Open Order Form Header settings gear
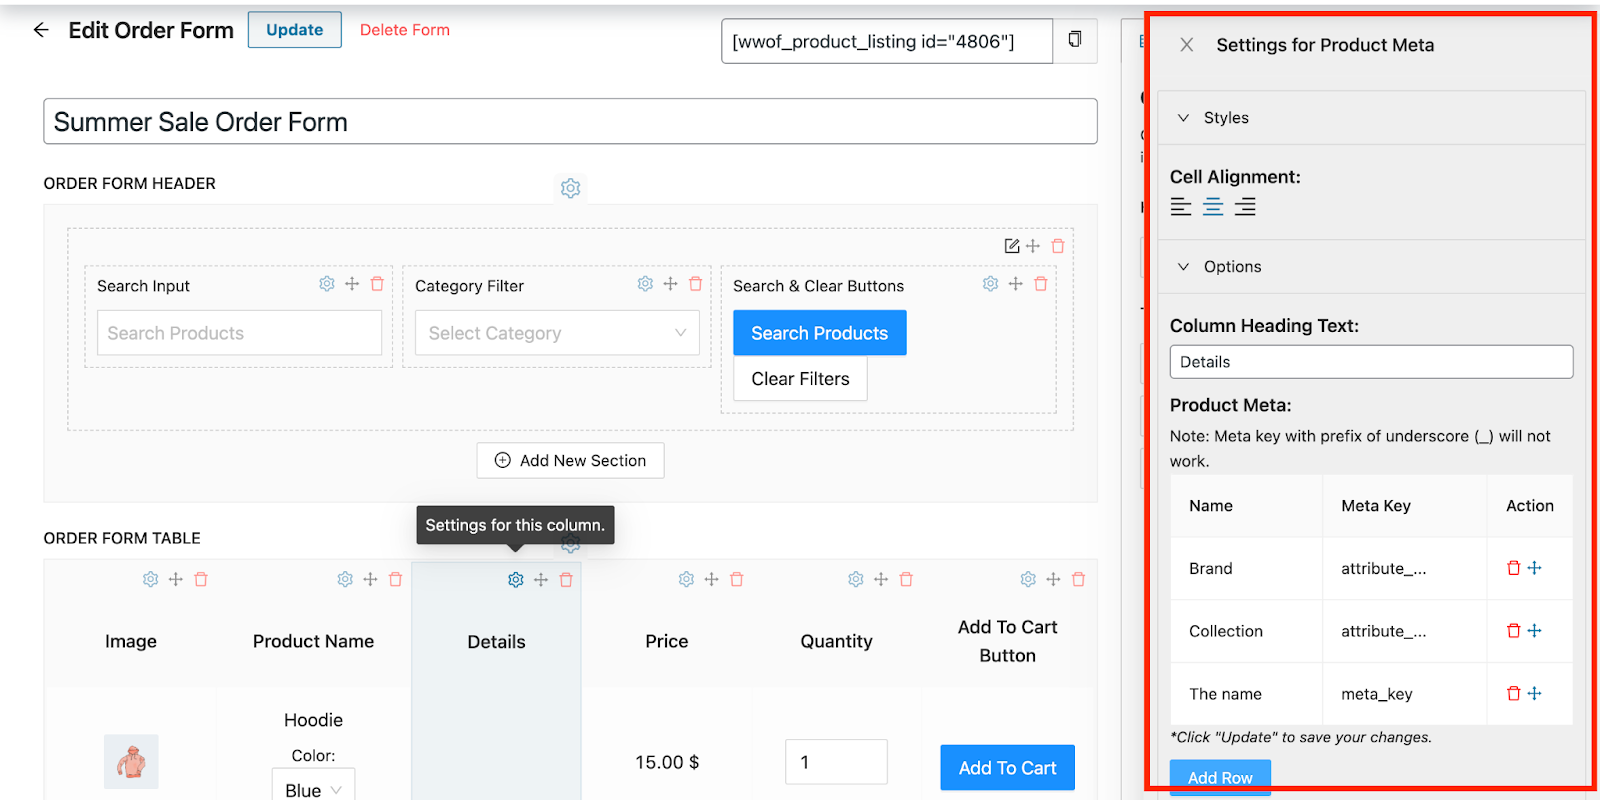Screen dimensions: 1600x800 [570, 188]
